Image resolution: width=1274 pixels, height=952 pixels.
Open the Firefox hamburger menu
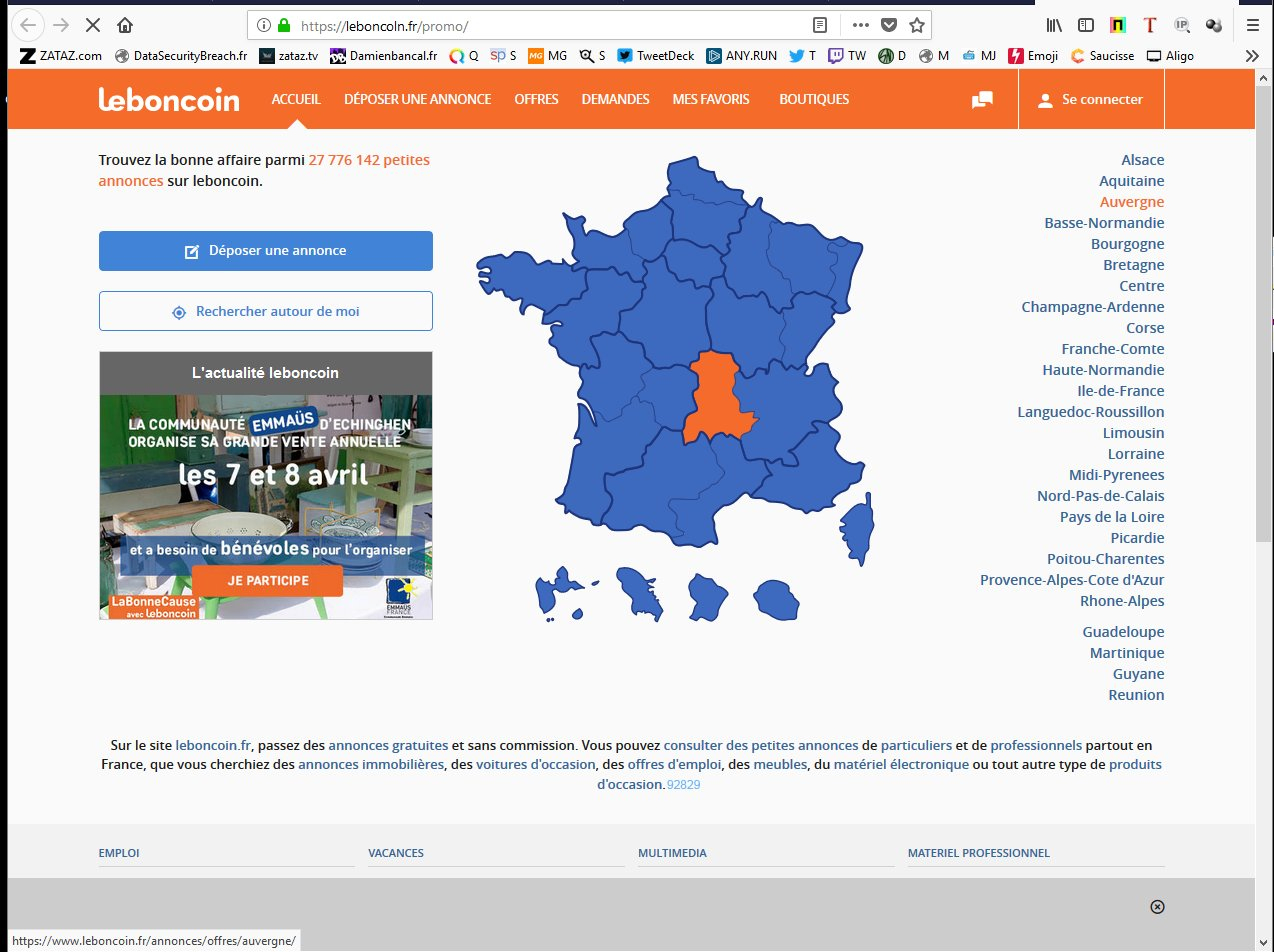(x=1252, y=25)
